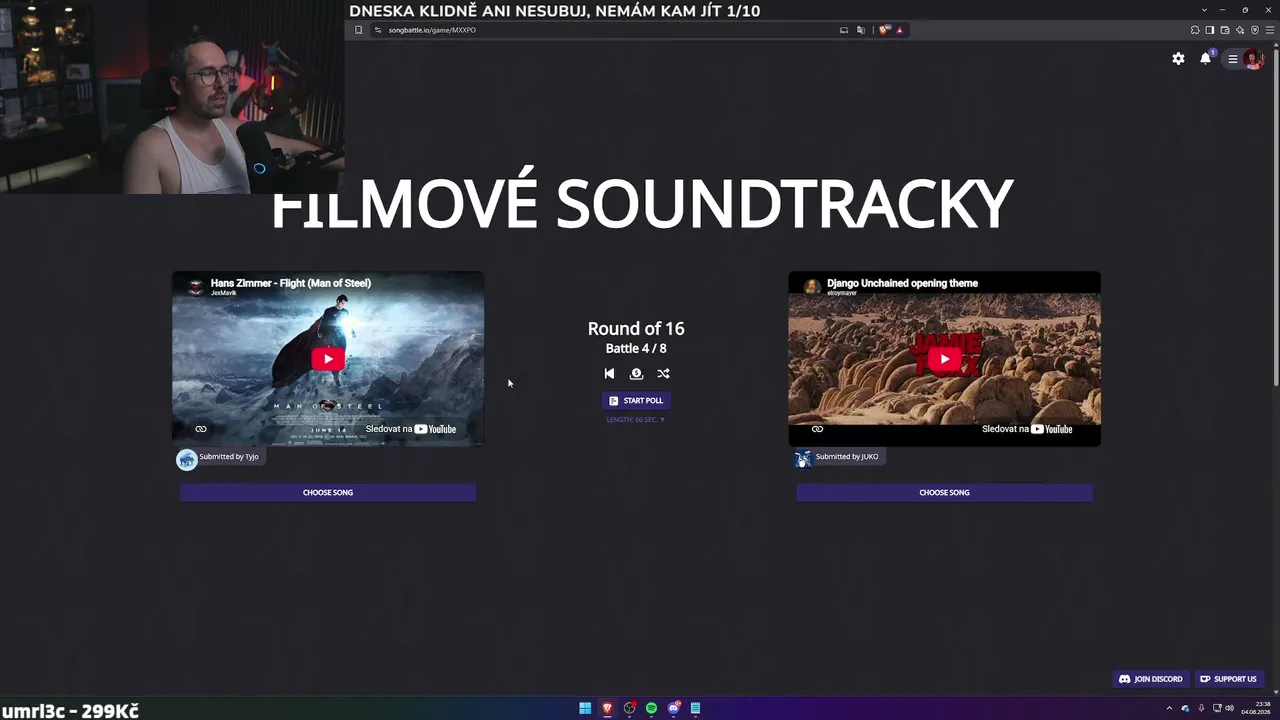Screen dimensions: 1280x720
Task: Open elroymayer channel avatar on right video
Action: (x=812, y=287)
